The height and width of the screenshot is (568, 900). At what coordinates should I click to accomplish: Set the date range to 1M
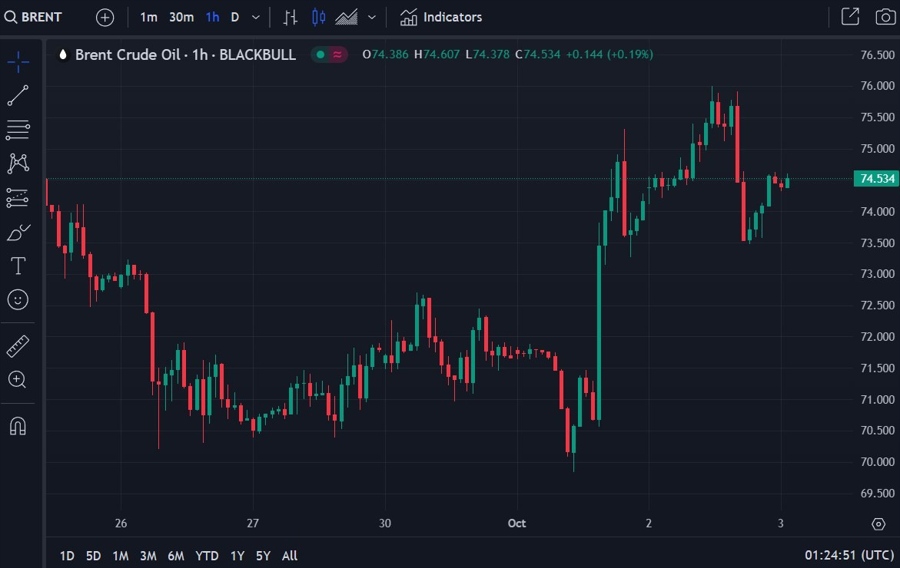[121, 555]
